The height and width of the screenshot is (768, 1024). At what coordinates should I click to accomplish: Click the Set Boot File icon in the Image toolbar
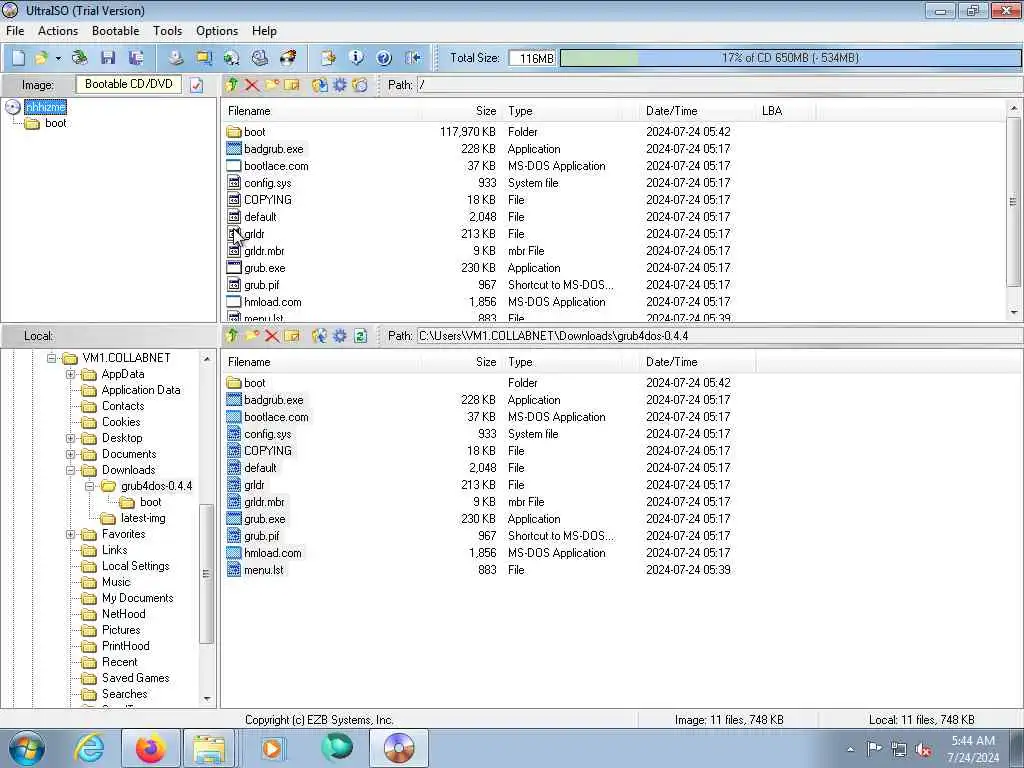pos(360,85)
